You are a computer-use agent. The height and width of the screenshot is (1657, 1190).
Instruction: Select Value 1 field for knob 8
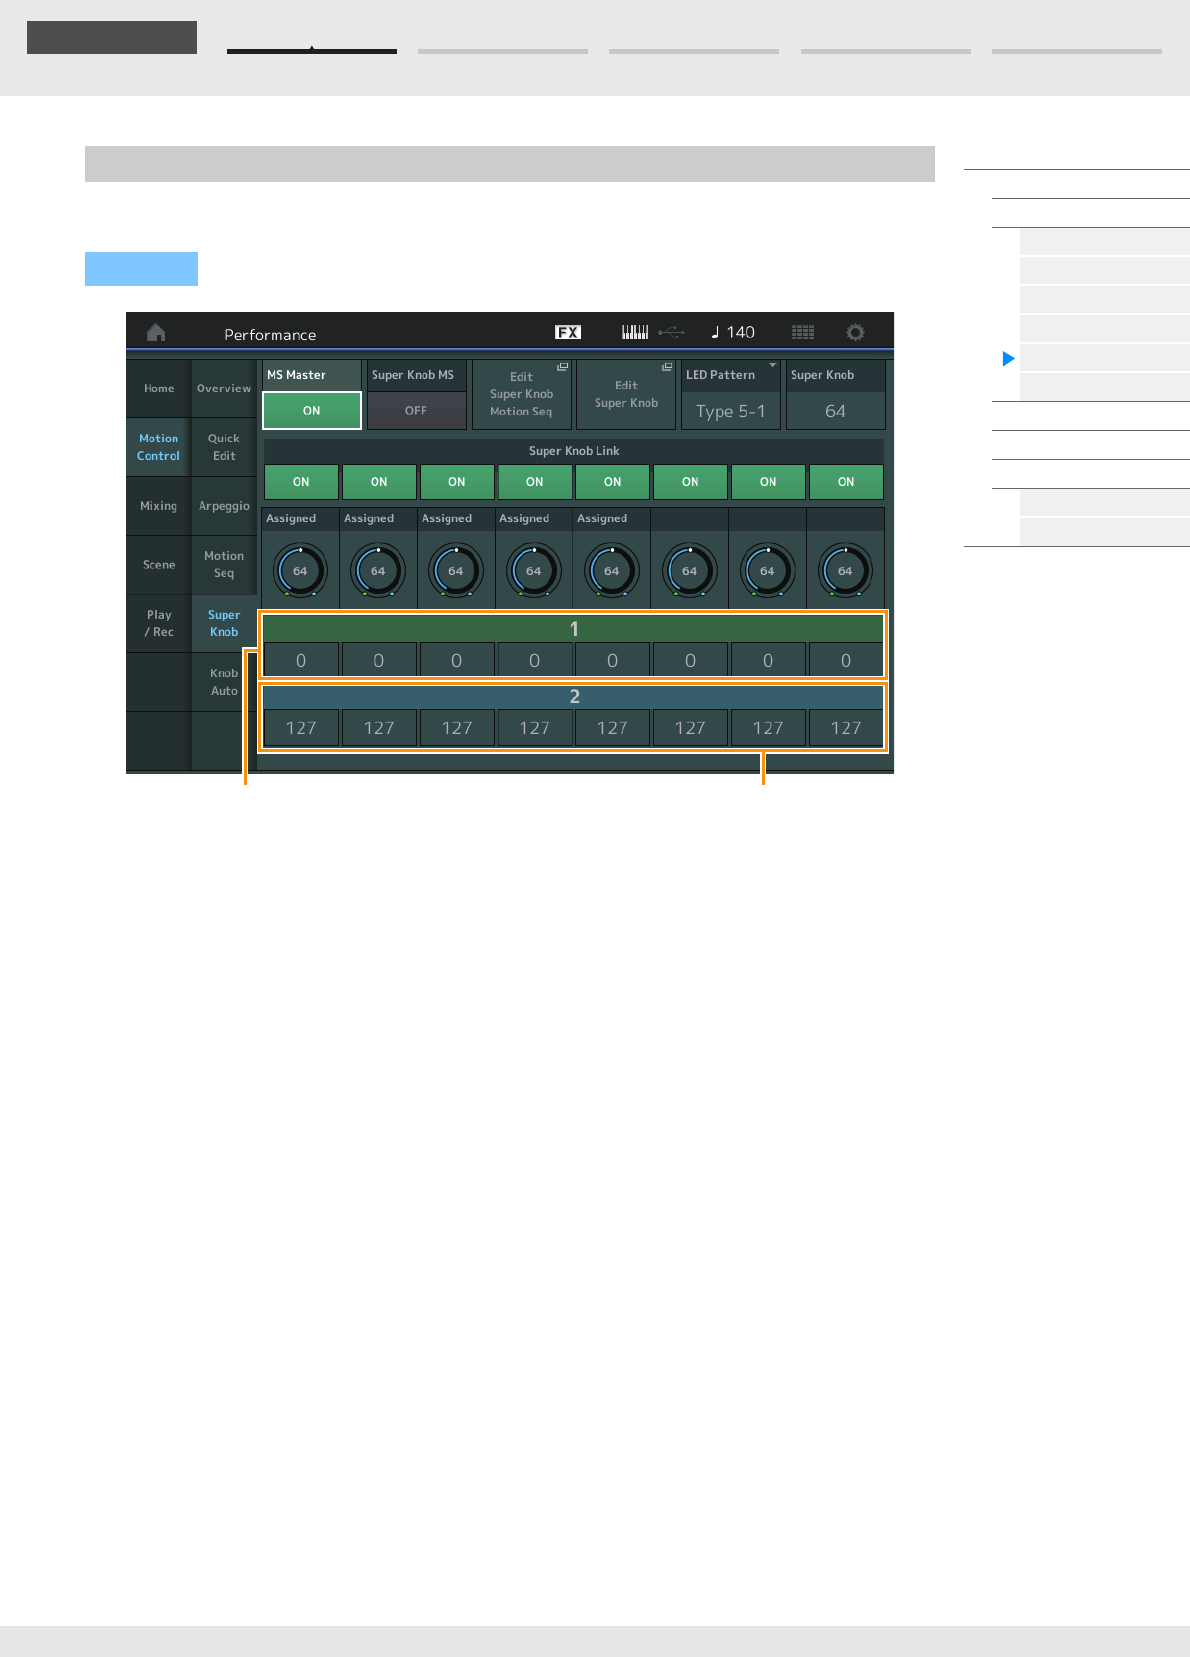pos(846,660)
